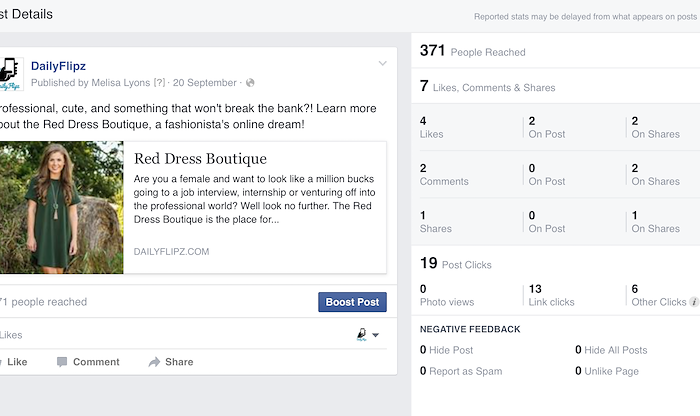Click the globe public-audience icon
This screenshot has width=700, height=416.
(250, 83)
